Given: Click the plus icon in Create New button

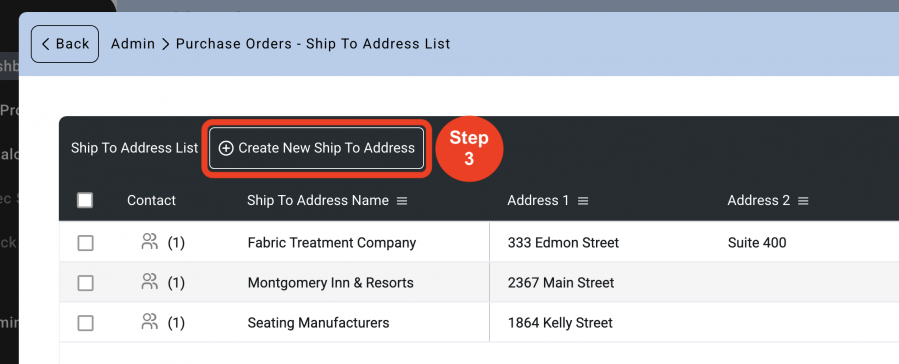Looking at the screenshot, I should [226, 148].
